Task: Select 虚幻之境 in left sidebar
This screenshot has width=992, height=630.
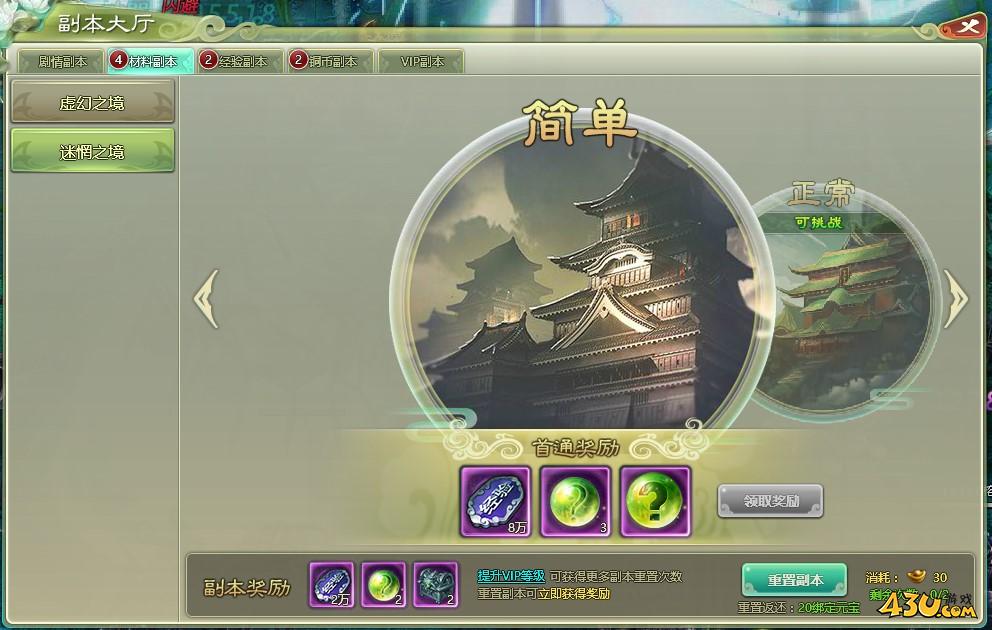Action: pos(92,102)
